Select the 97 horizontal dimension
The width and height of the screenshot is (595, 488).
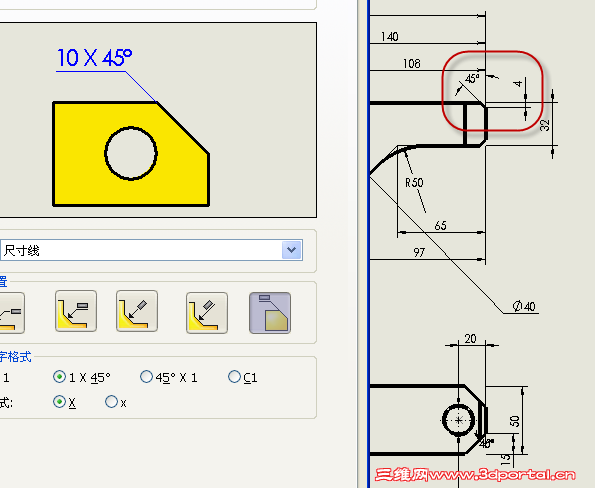coord(419,252)
